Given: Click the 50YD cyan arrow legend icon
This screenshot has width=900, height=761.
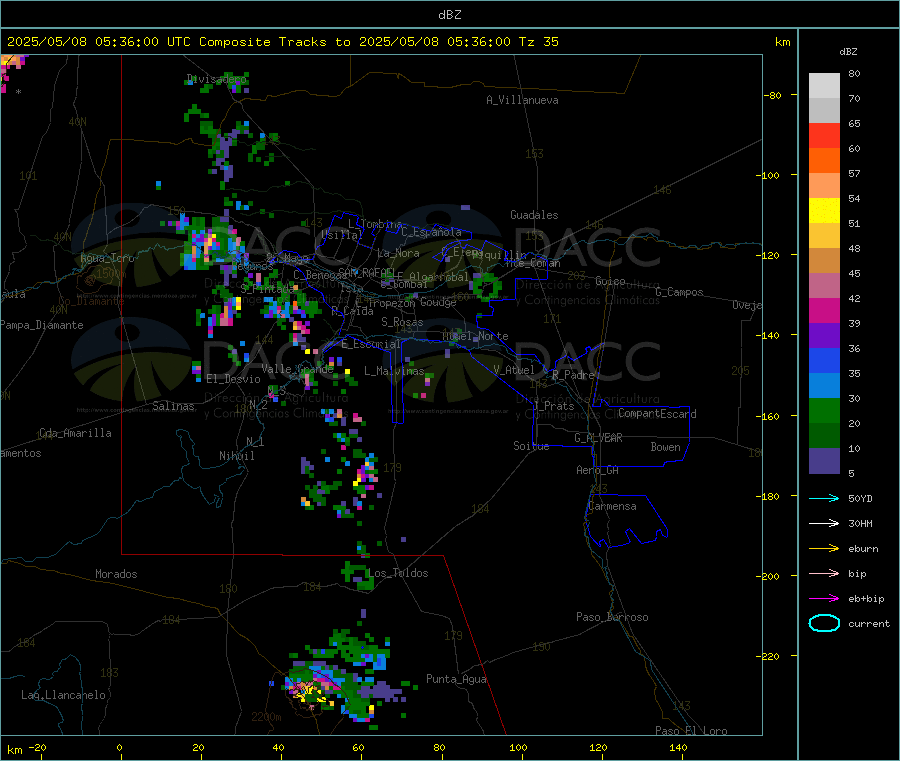Looking at the screenshot, I should pos(824,498).
